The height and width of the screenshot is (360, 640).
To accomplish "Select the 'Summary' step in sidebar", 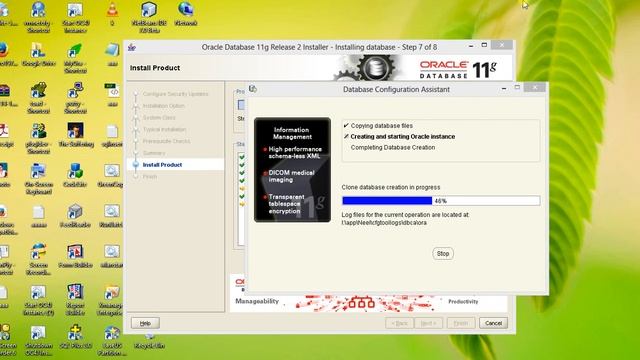I will click(x=154, y=153).
